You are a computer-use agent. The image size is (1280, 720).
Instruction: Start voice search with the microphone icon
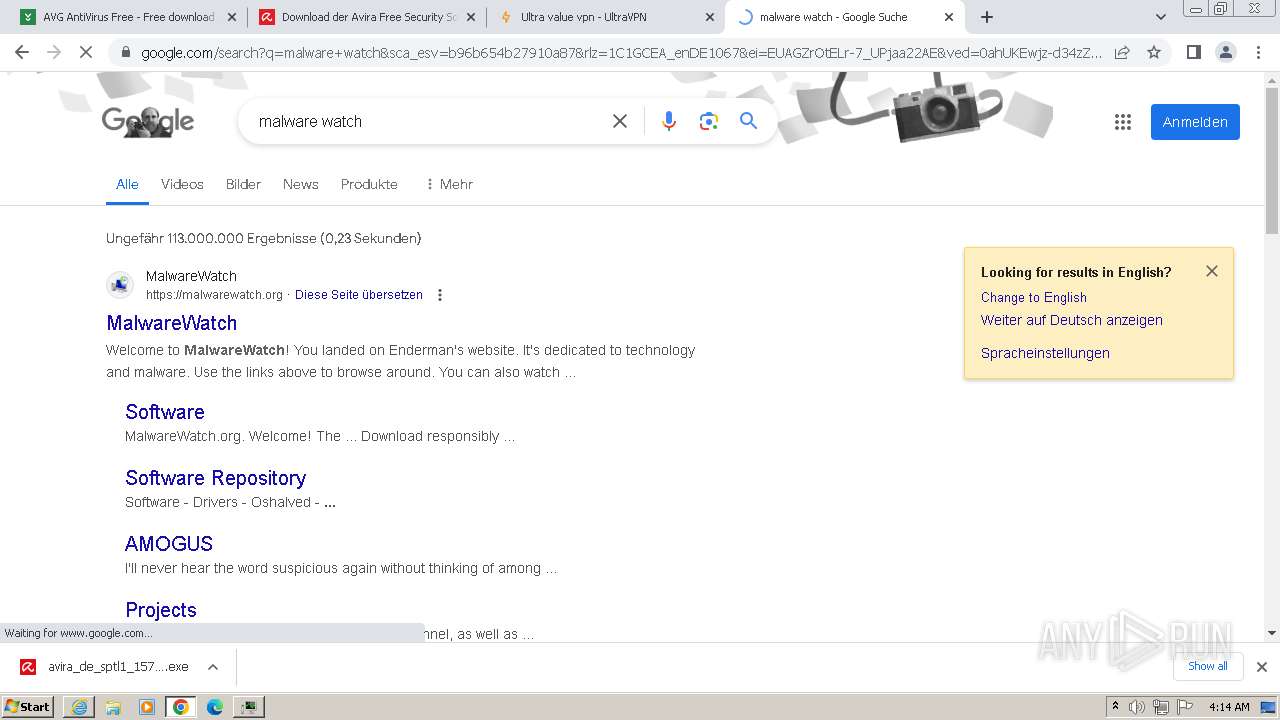pyautogui.click(x=669, y=121)
